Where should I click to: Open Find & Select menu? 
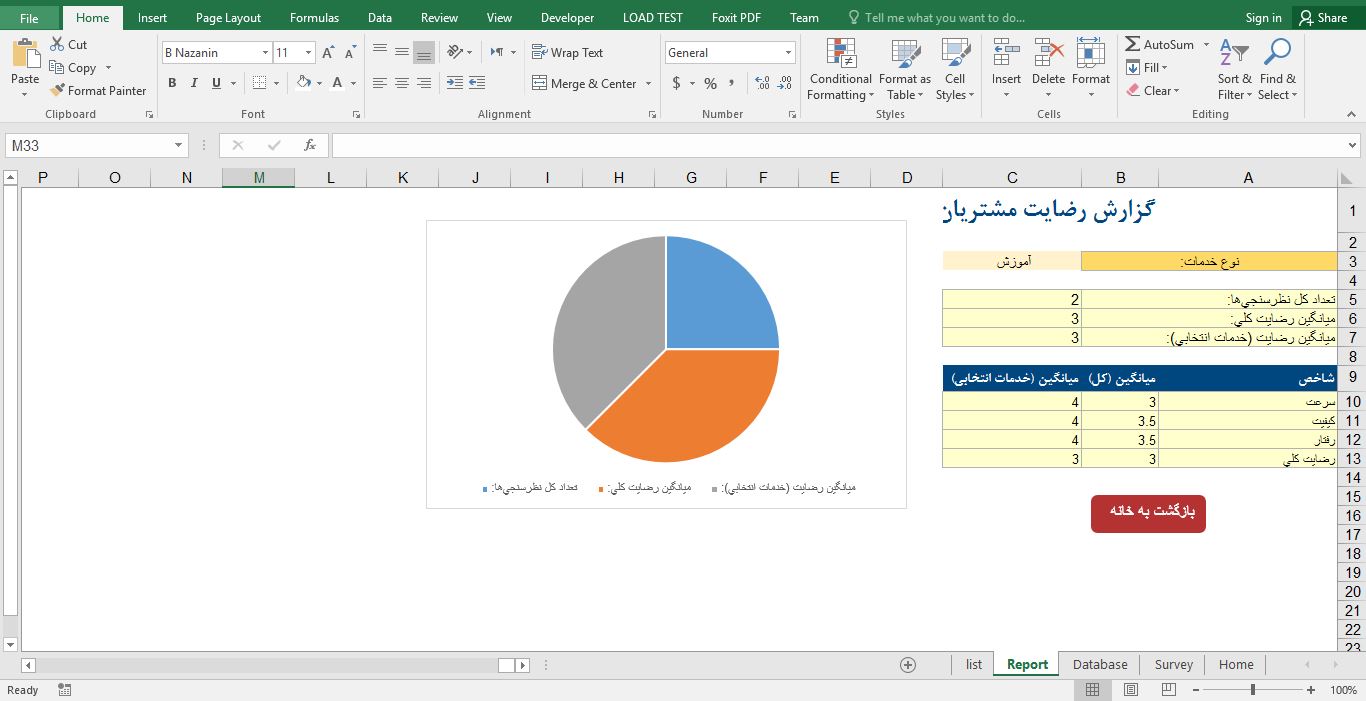coord(1278,70)
